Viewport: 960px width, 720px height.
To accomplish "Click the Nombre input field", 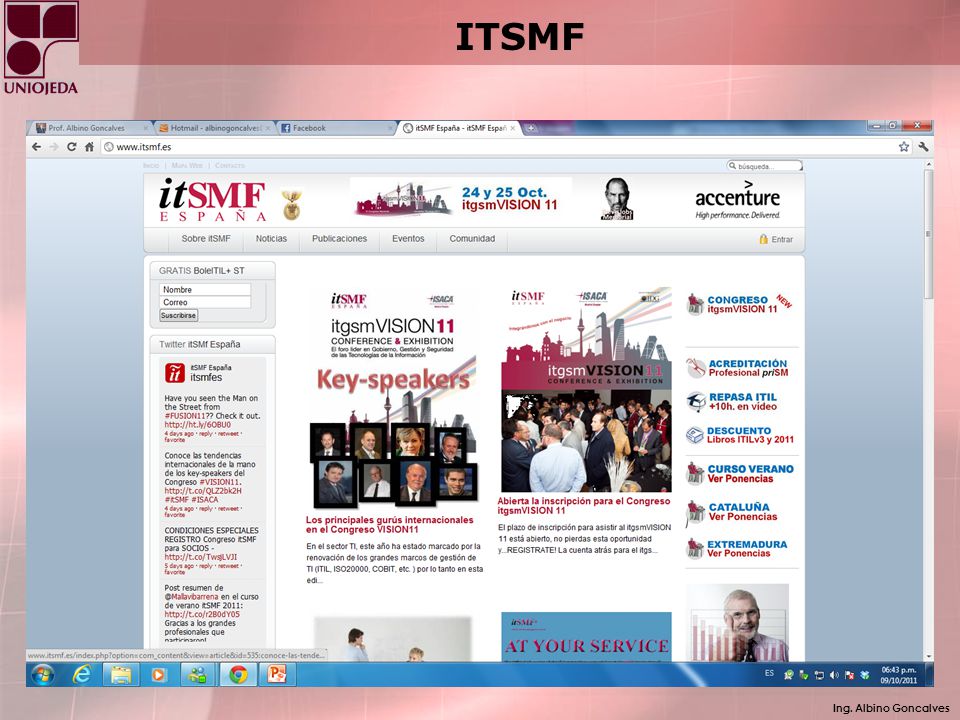I will (x=204, y=290).
